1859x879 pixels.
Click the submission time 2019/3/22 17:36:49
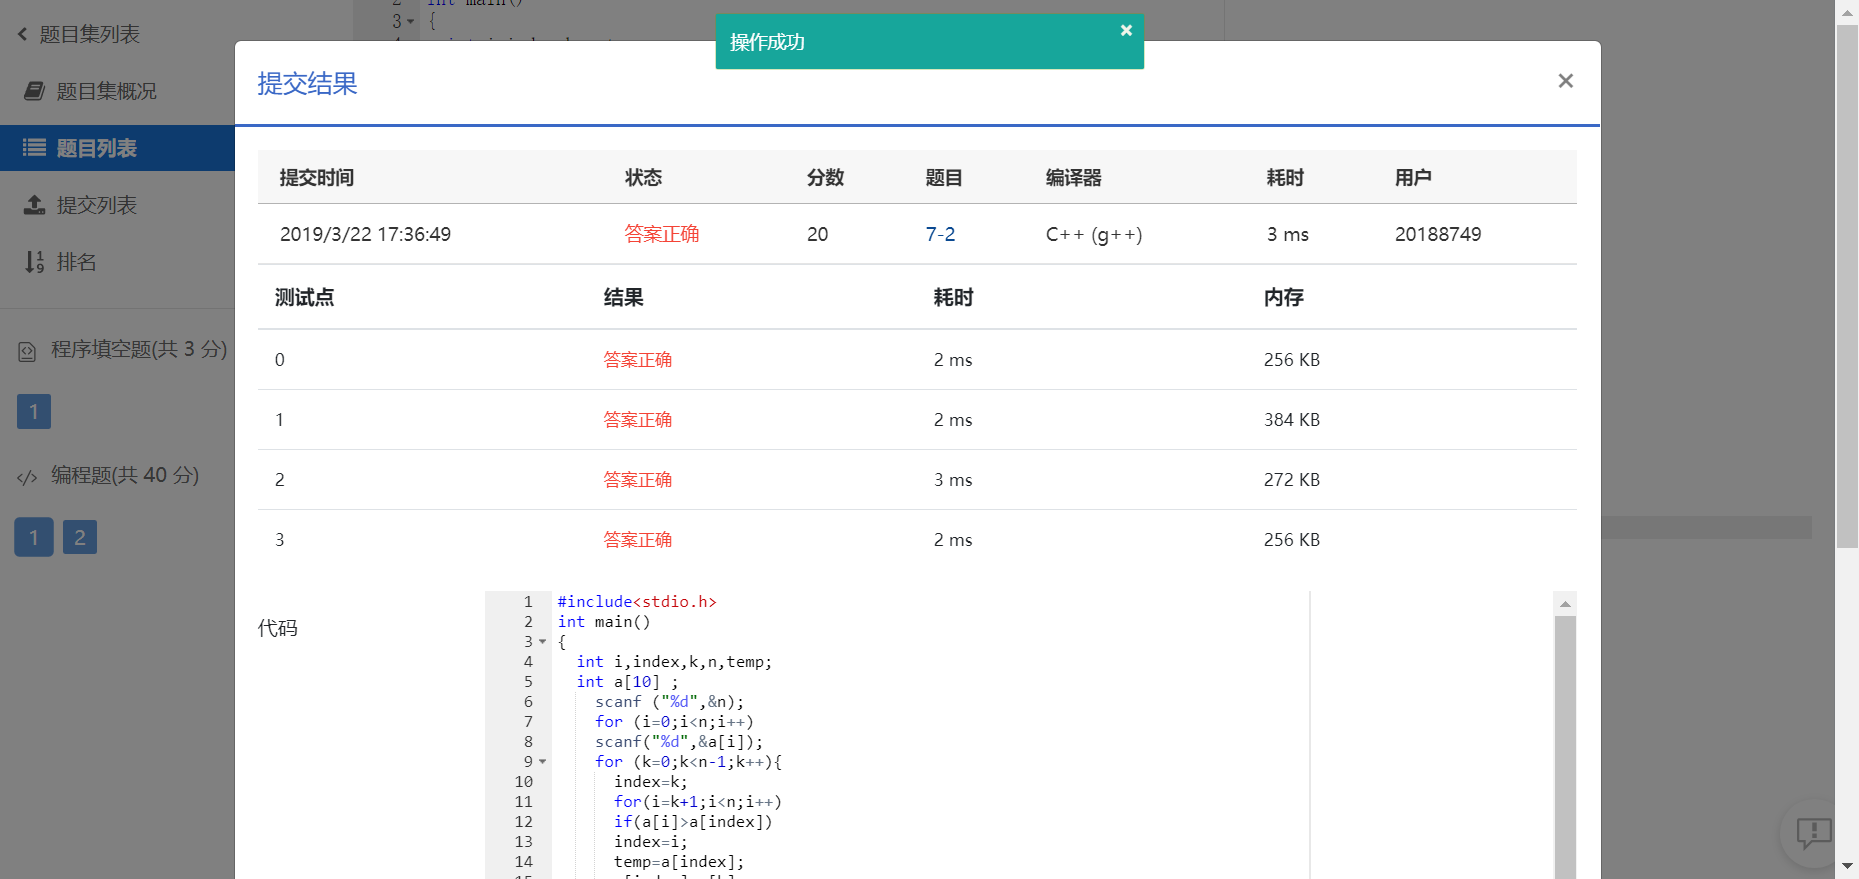pyautogui.click(x=365, y=234)
